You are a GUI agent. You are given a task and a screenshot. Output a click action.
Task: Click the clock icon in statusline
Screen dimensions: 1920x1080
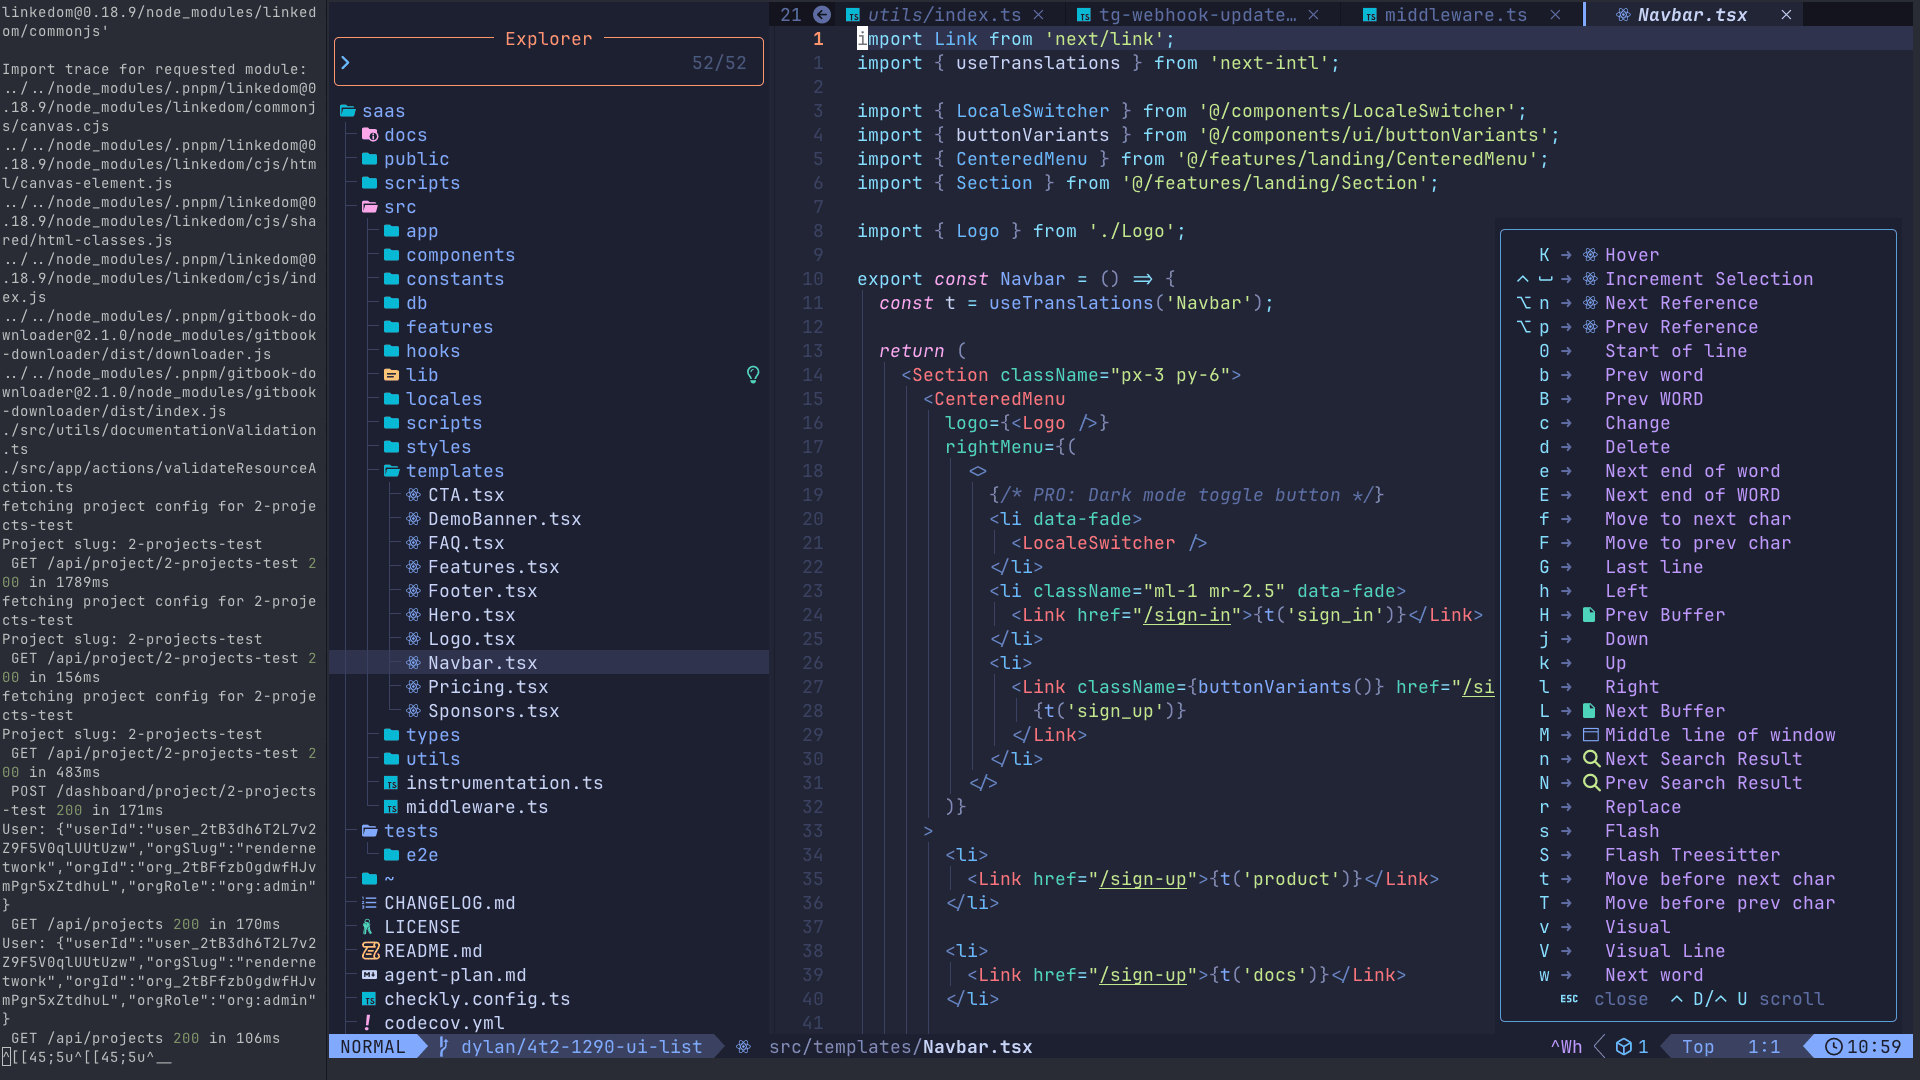[1833, 1047]
